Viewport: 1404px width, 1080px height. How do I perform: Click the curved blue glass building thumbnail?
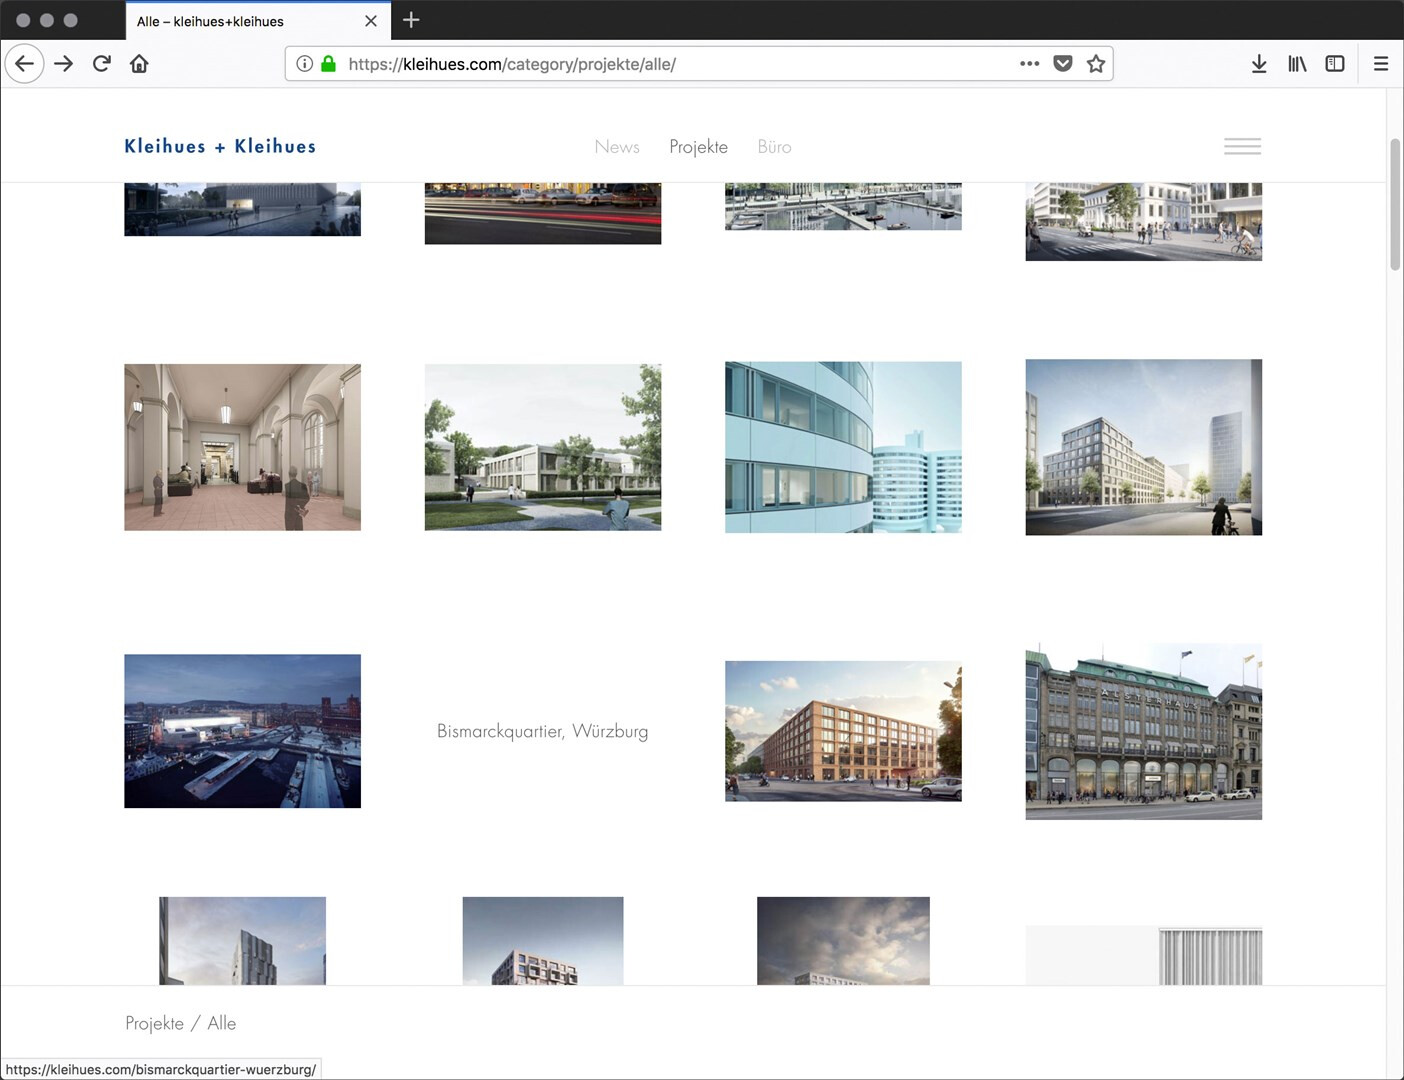(843, 447)
